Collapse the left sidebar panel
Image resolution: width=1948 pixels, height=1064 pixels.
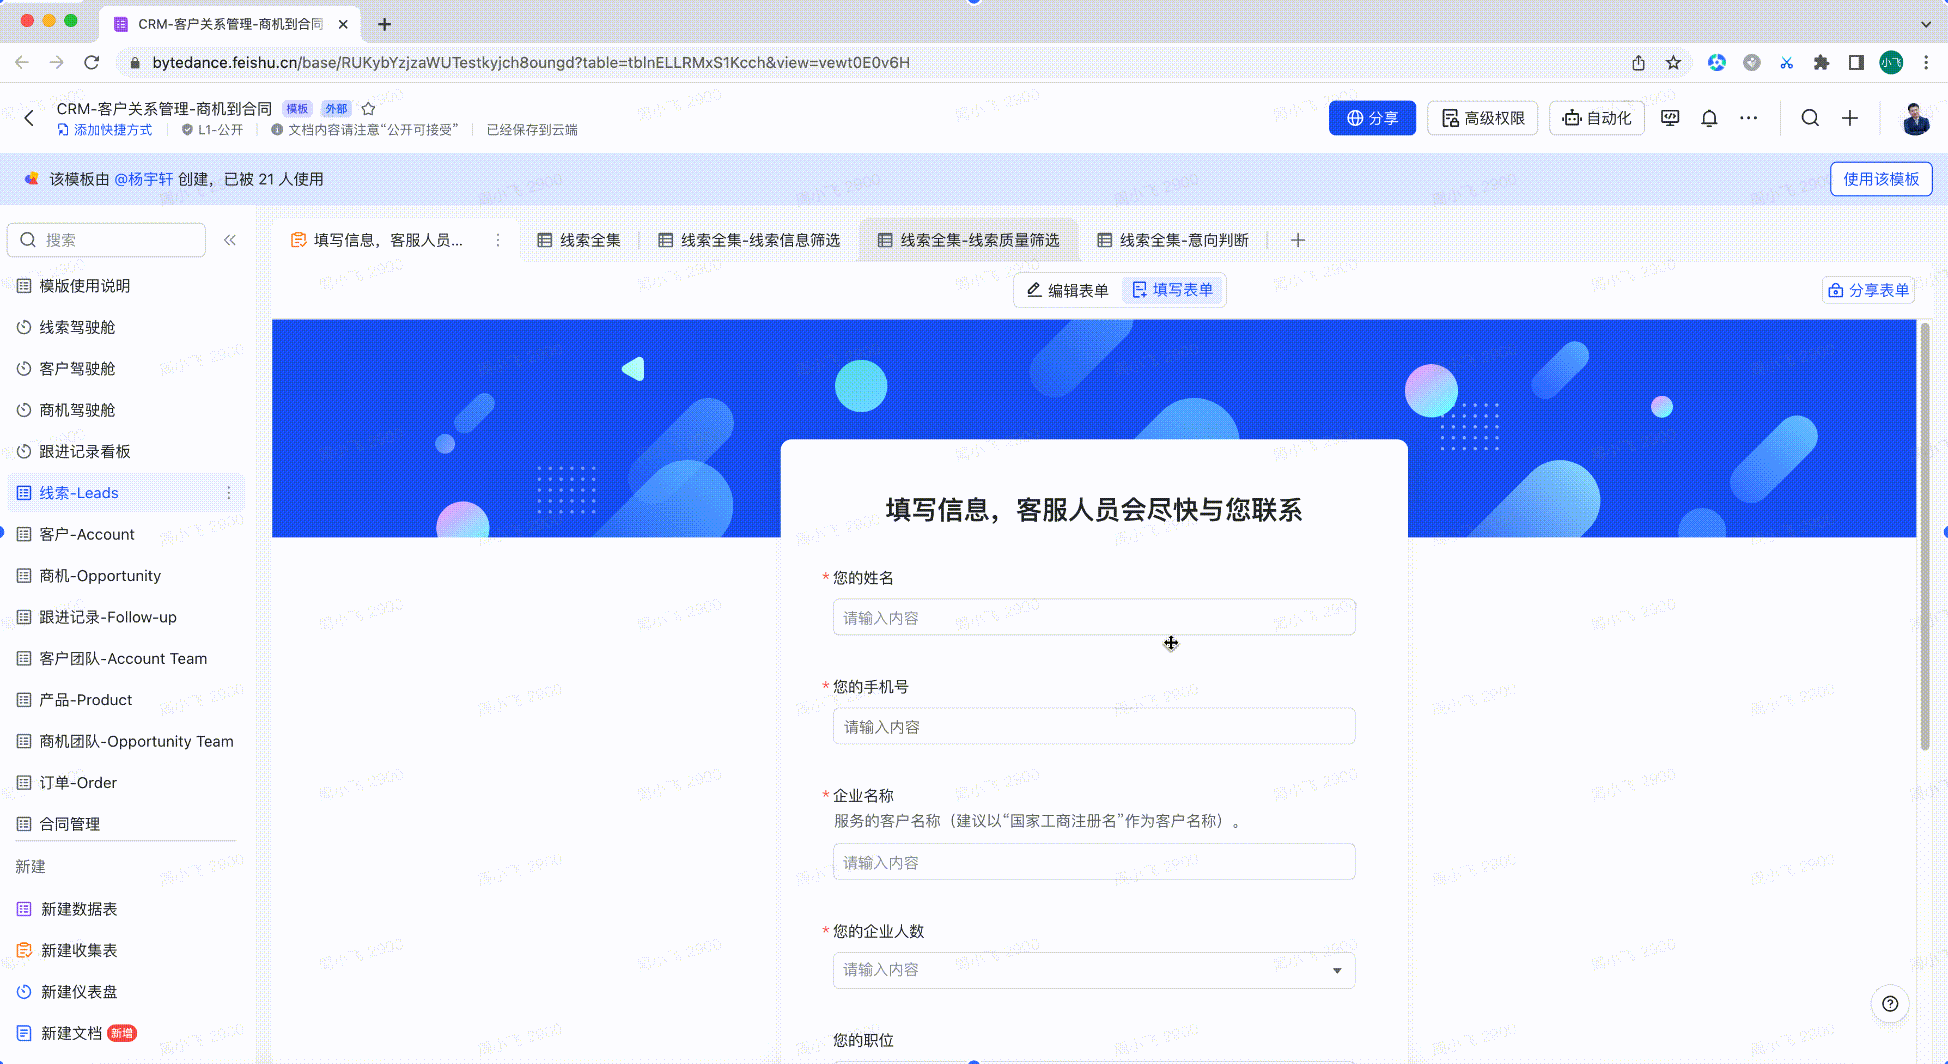pyautogui.click(x=230, y=240)
